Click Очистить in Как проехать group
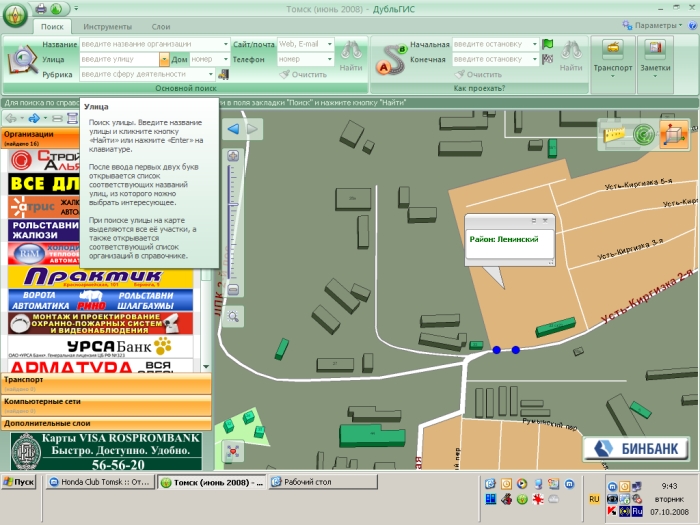Image resolution: width=700 pixels, height=525 pixels. (x=478, y=75)
